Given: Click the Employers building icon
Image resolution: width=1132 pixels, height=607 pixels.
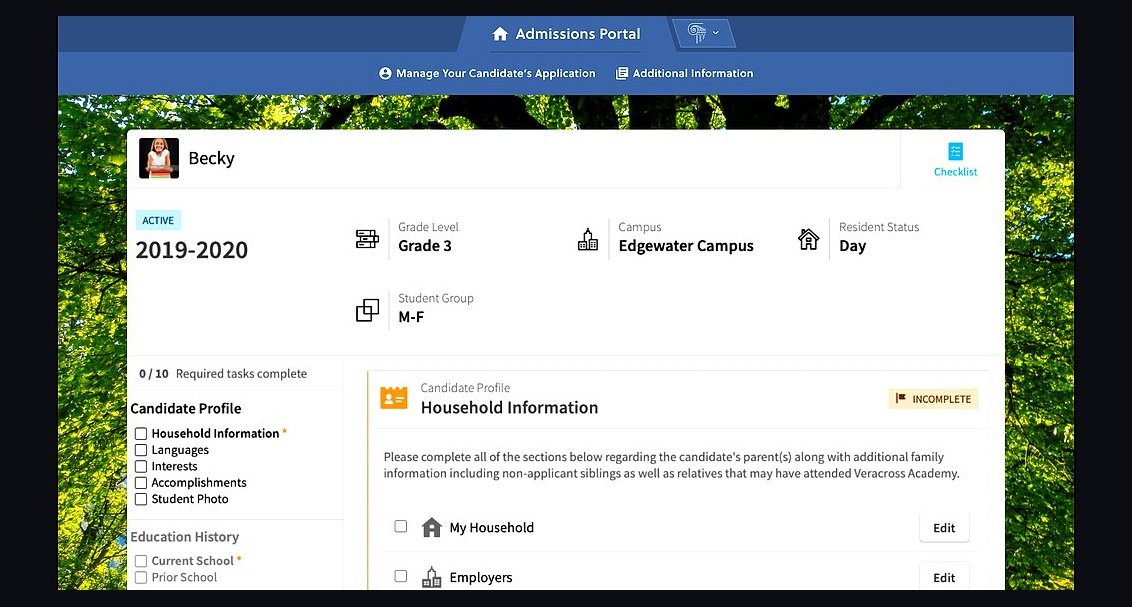Looking at the screenshot, I should (432, 577).
